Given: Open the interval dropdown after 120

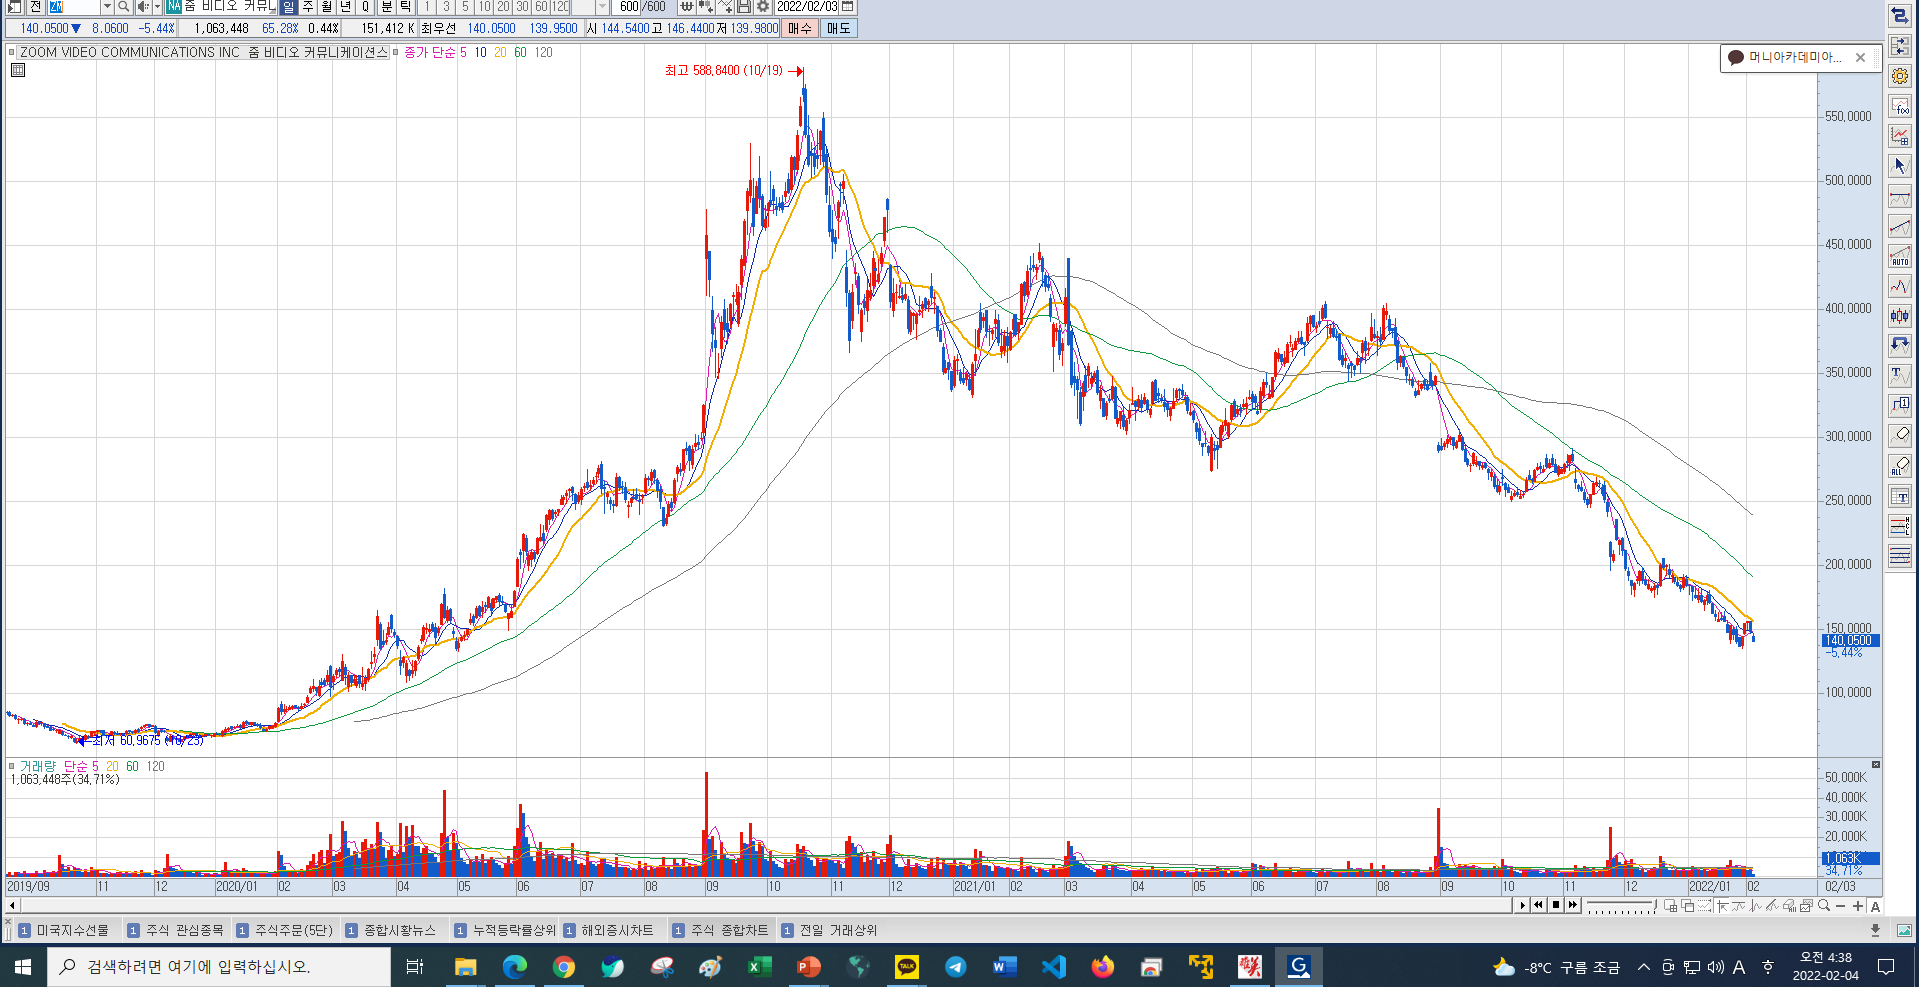Looking at the screenshot, I should pyautogui.click(x=602, y=7).
